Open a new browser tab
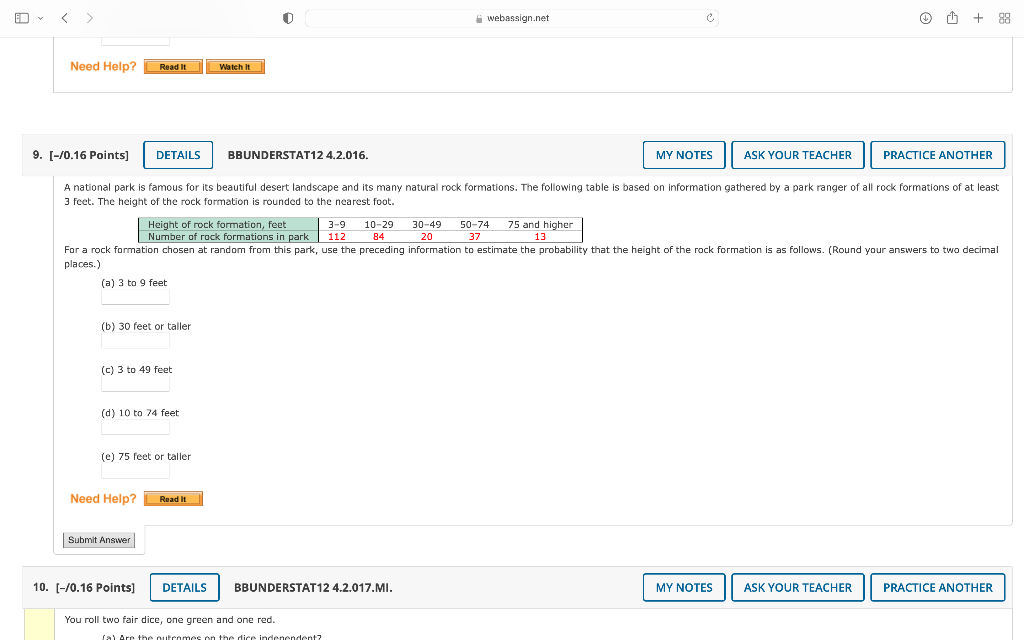The height and width of the screenshot is (640, 1024). (x=978, y=17)
